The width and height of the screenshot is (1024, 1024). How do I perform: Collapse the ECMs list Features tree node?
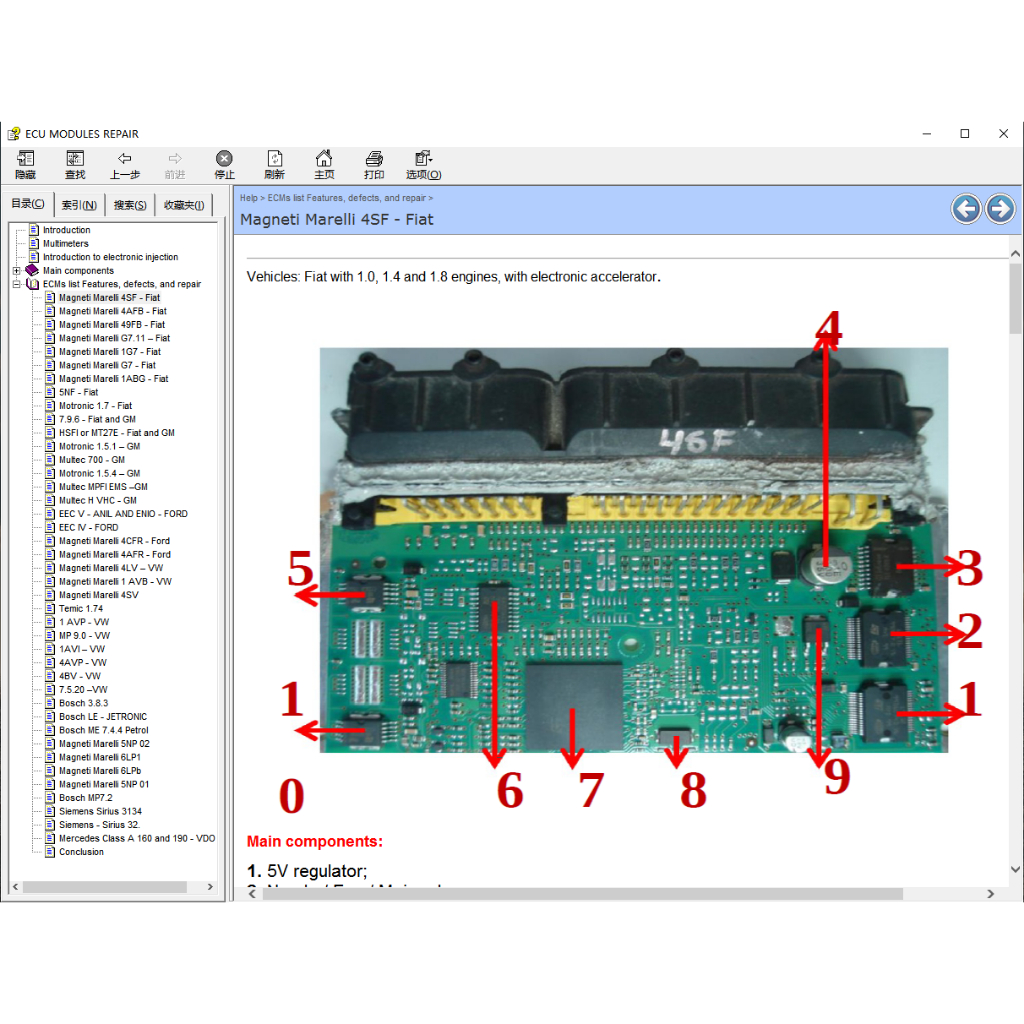click(x=17, y=284)
